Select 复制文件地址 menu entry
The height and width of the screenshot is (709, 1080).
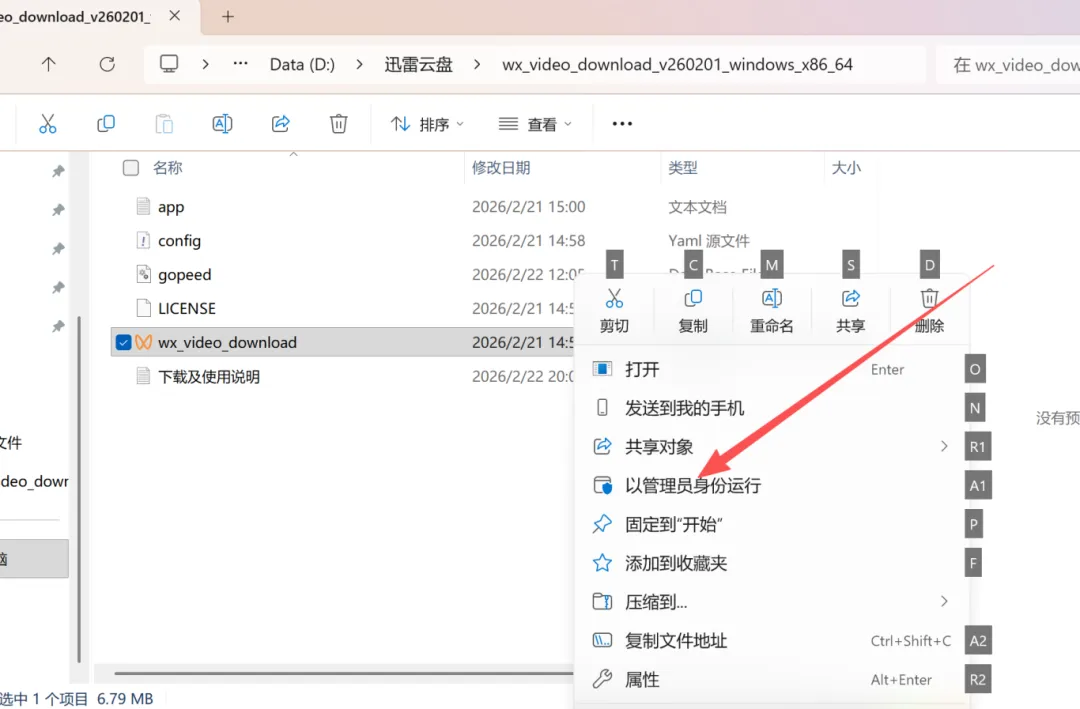771,641
